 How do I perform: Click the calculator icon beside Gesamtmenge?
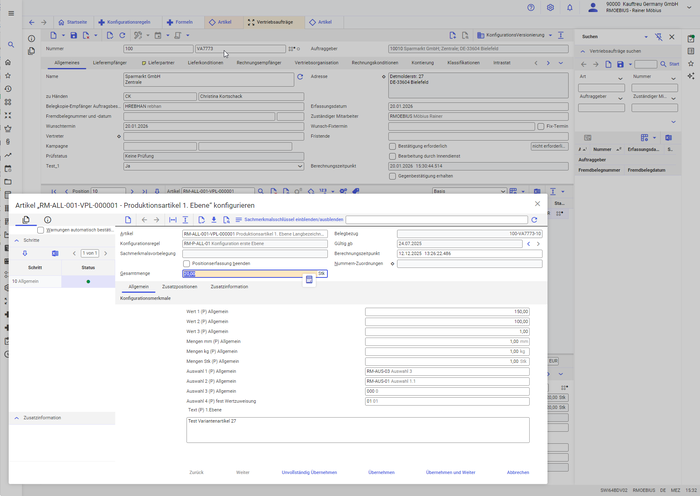(310, 280)
